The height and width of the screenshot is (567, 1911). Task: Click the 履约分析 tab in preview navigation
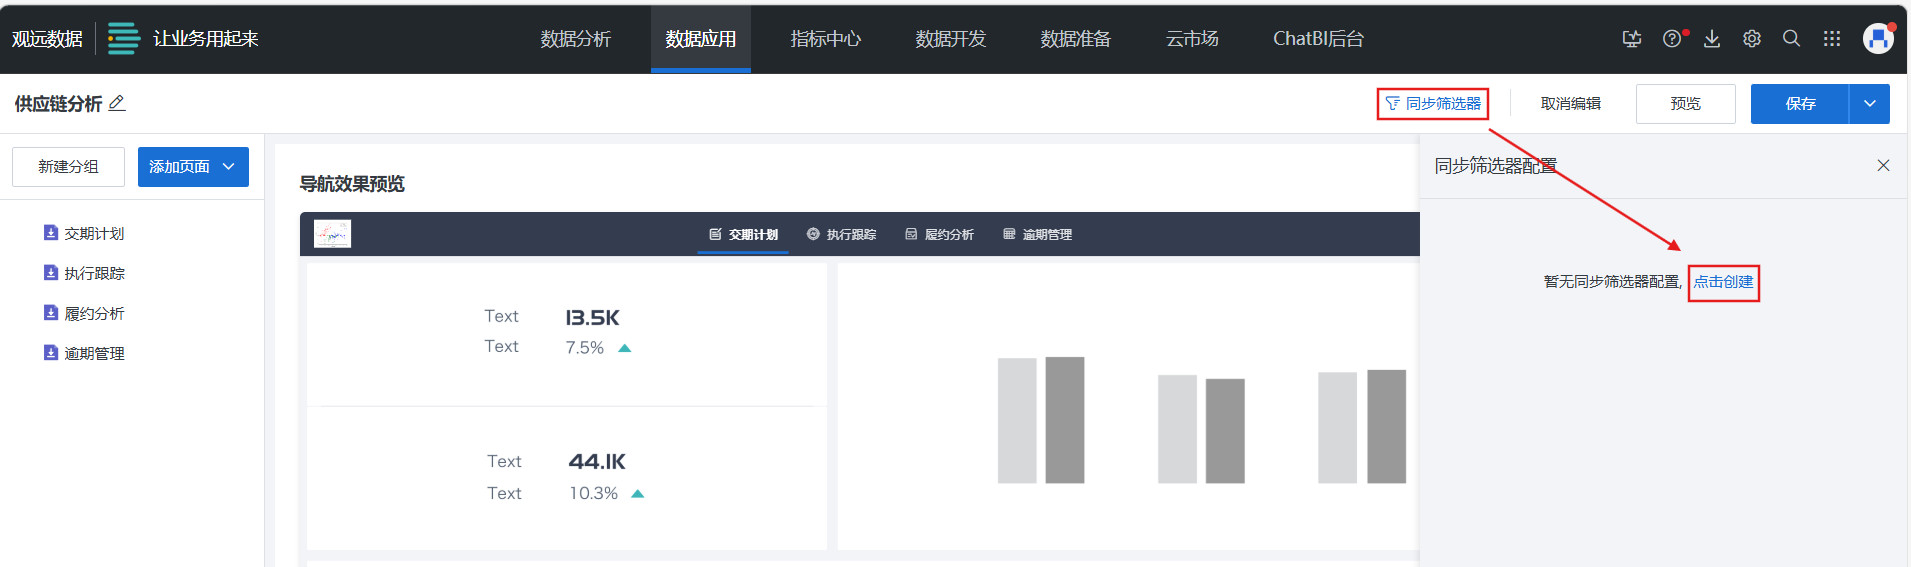[939, 234]
